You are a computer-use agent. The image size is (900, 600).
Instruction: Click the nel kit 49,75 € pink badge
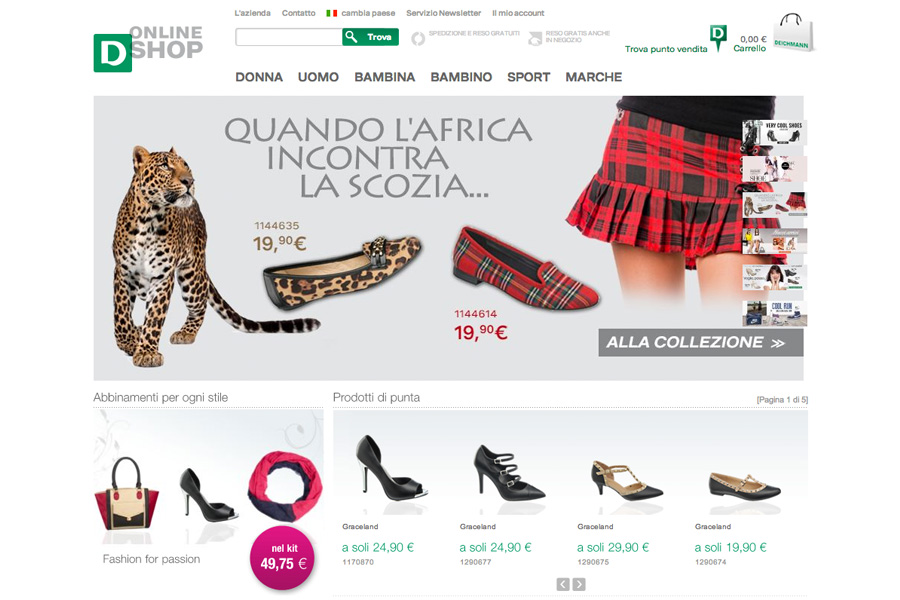[283, 558]
